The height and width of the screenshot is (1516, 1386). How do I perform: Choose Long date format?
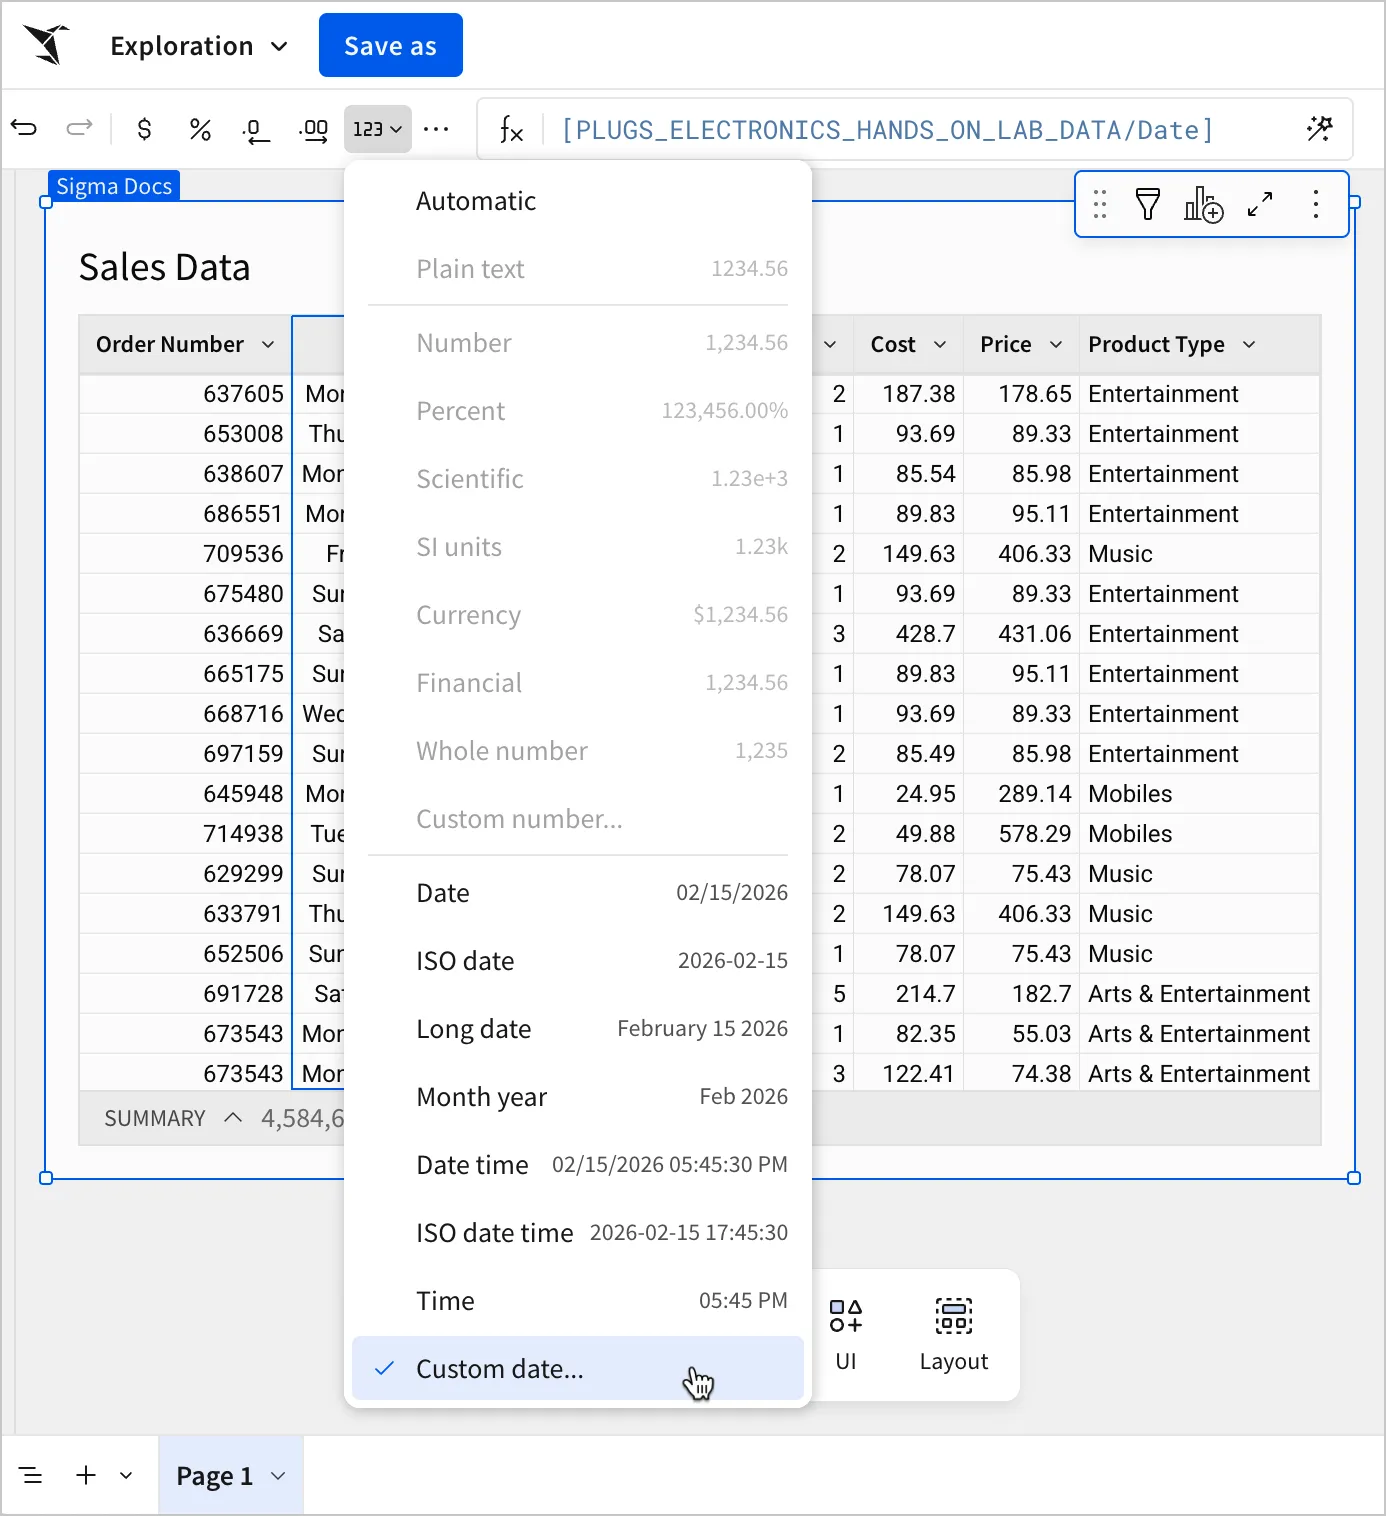[578, 1029]
